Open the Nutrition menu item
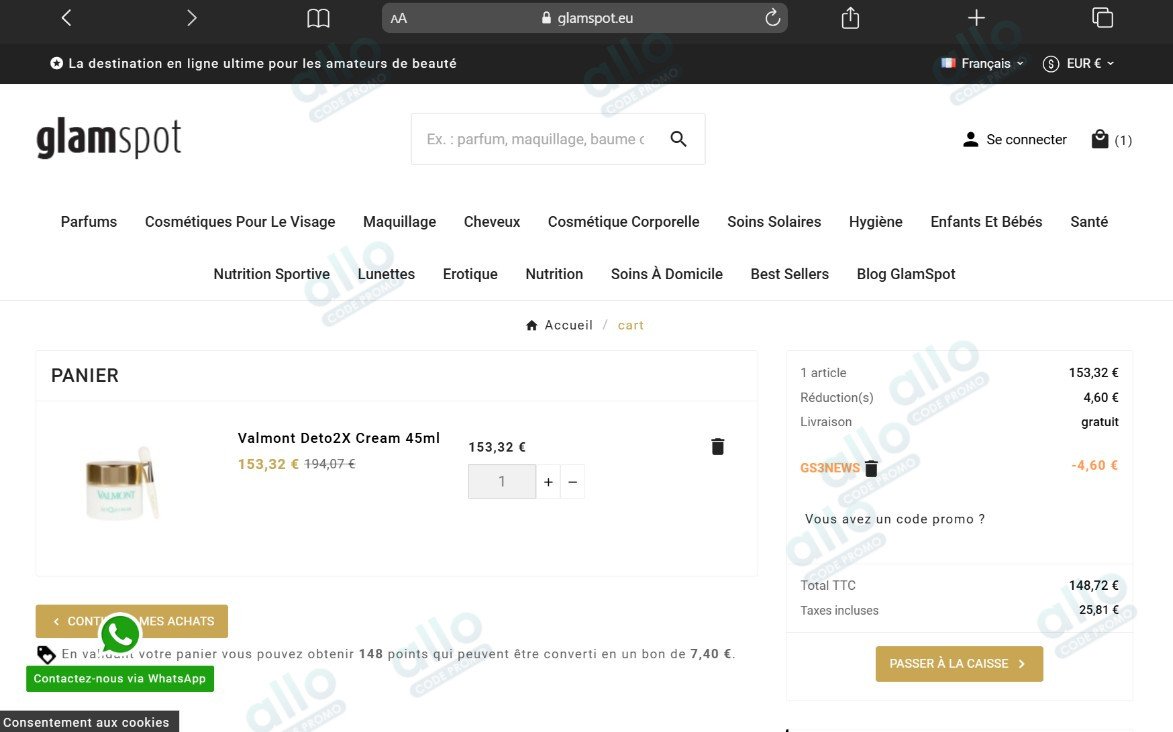Image resolution: width=1173 pixels, height=732 pixels. click(554, 274)
